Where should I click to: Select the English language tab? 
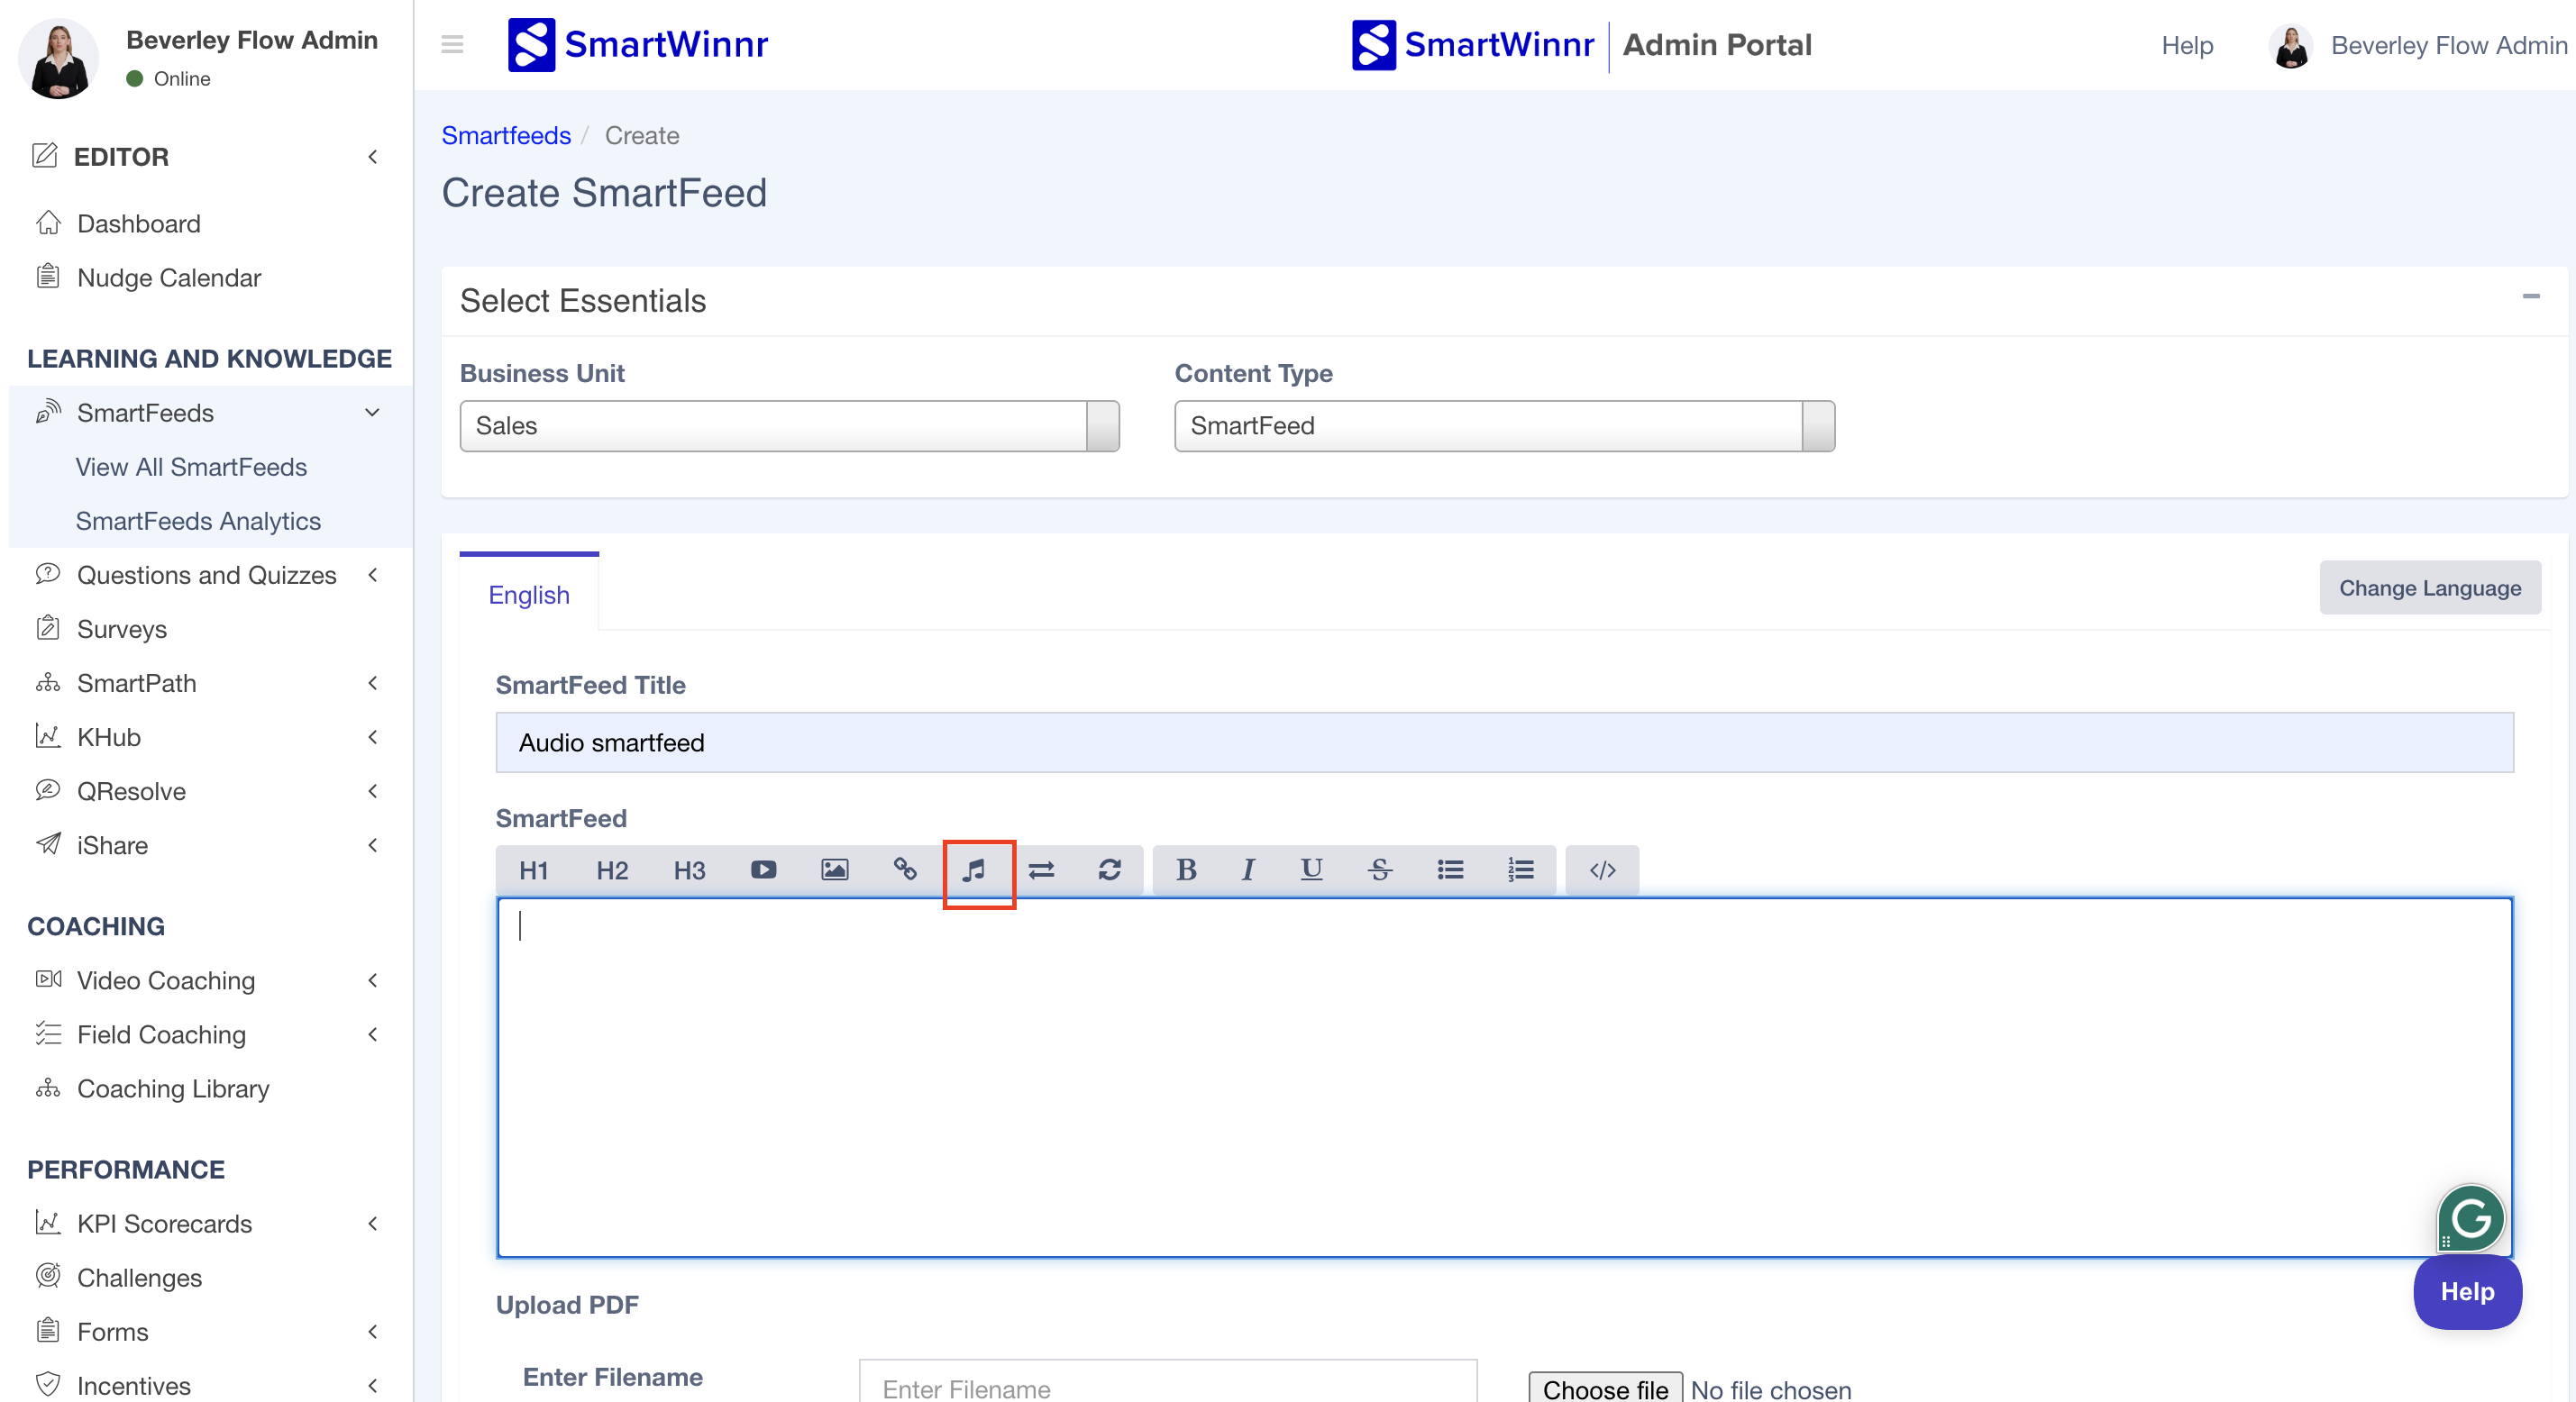coord(529,595)
